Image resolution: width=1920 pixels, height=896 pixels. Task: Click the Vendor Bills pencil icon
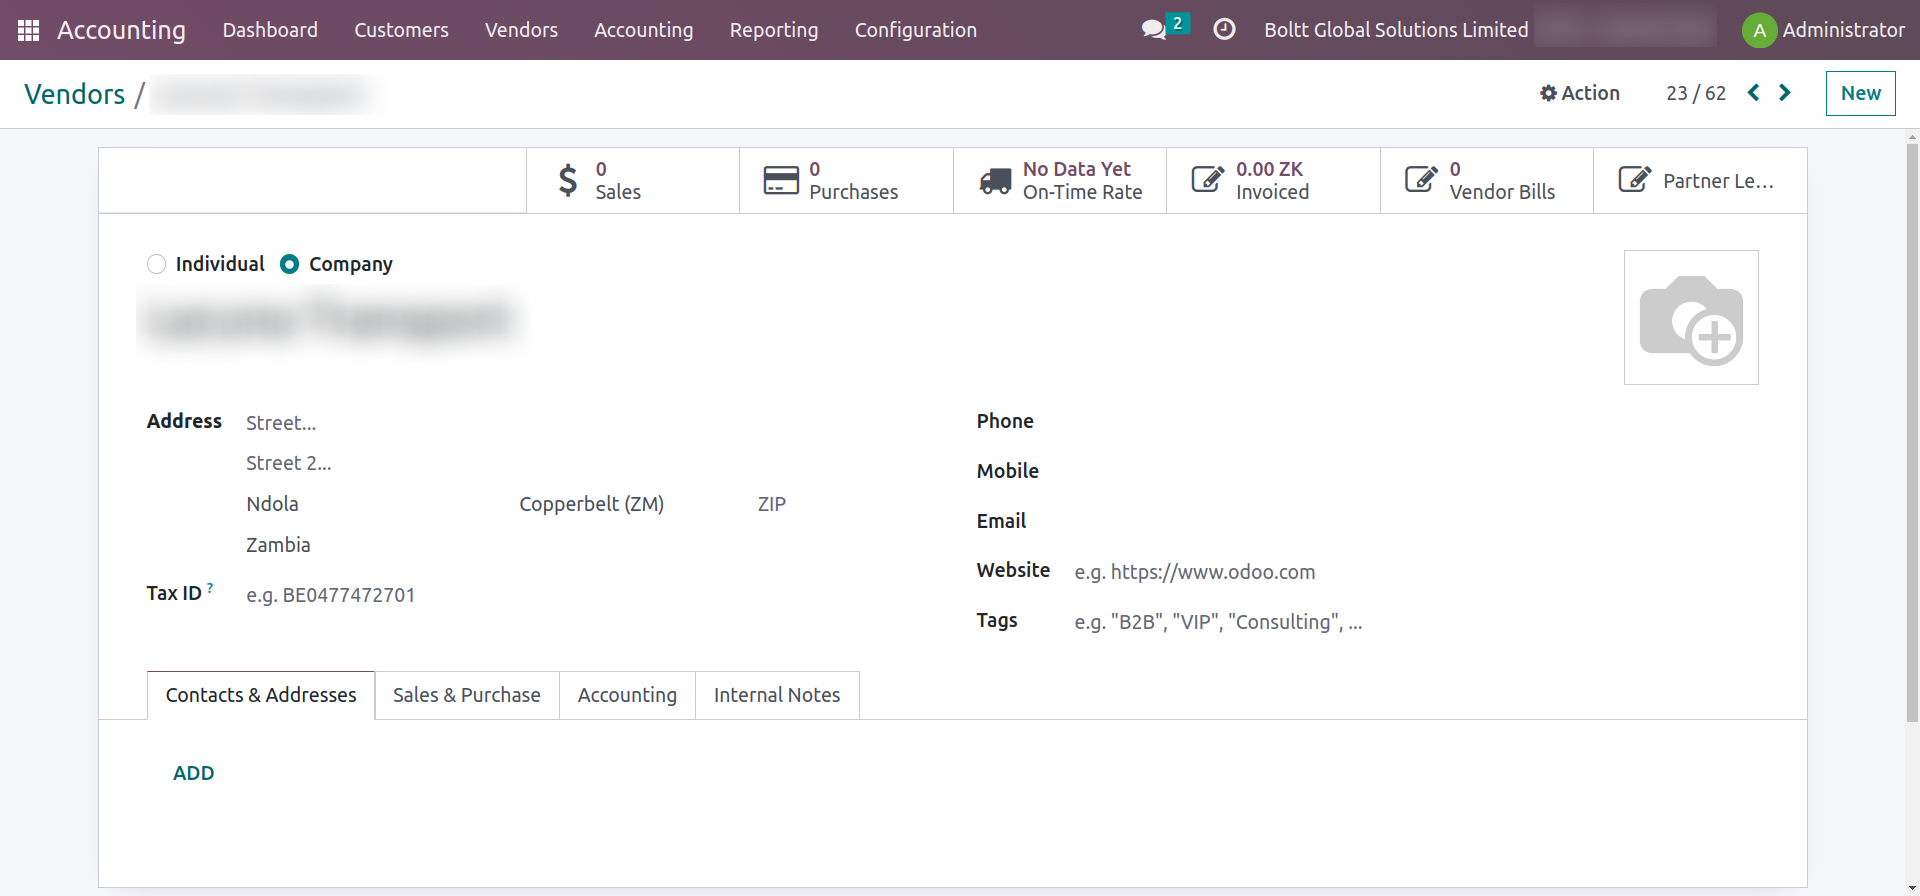[x=1421, y=180]
